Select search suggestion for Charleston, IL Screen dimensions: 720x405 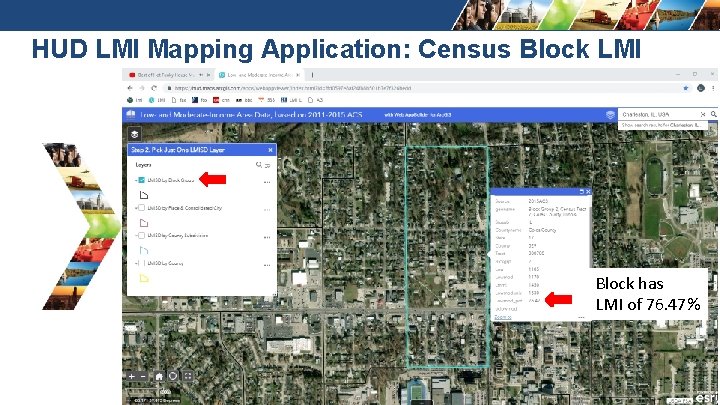click(x=663, y=125)
